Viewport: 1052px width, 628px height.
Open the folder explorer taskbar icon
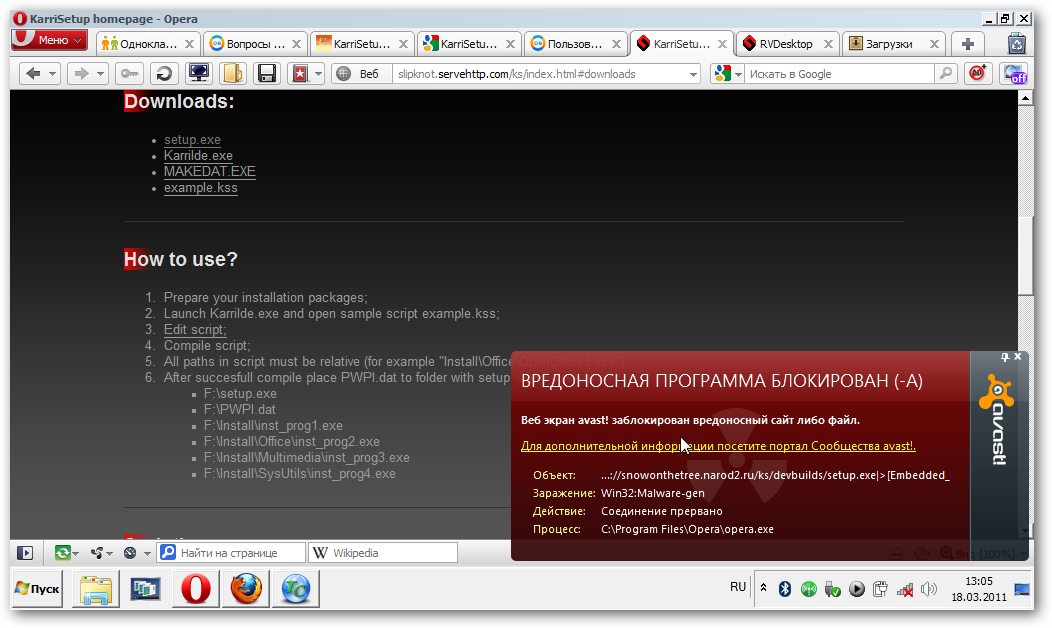coord(96,589)
